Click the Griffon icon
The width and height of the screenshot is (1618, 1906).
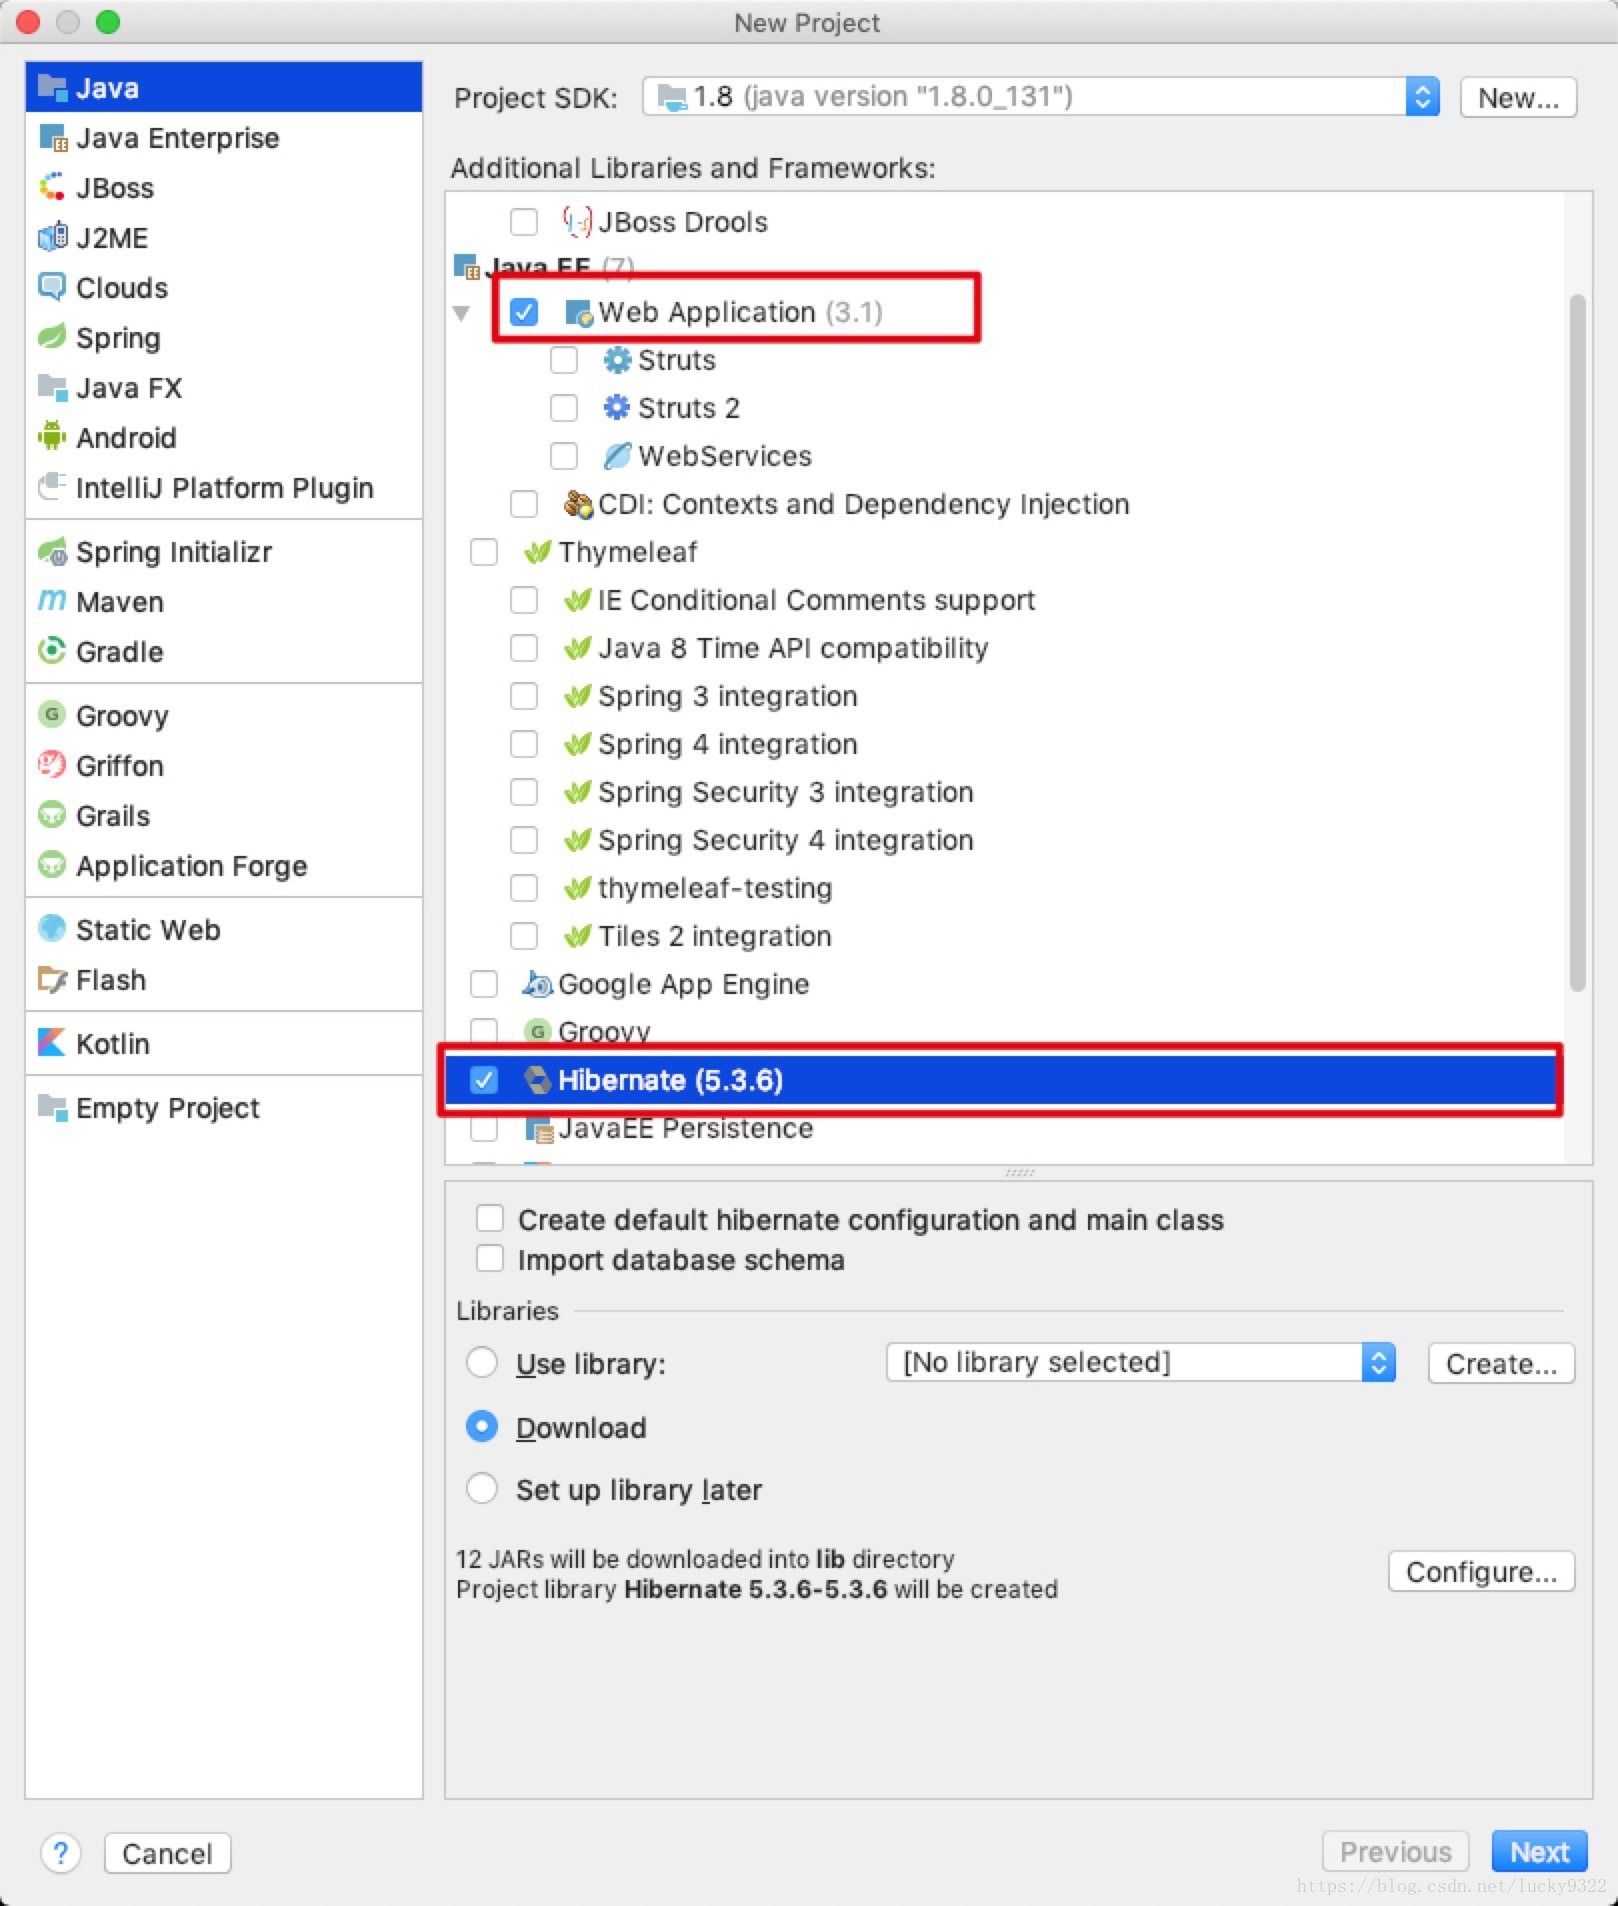(52, 766)
